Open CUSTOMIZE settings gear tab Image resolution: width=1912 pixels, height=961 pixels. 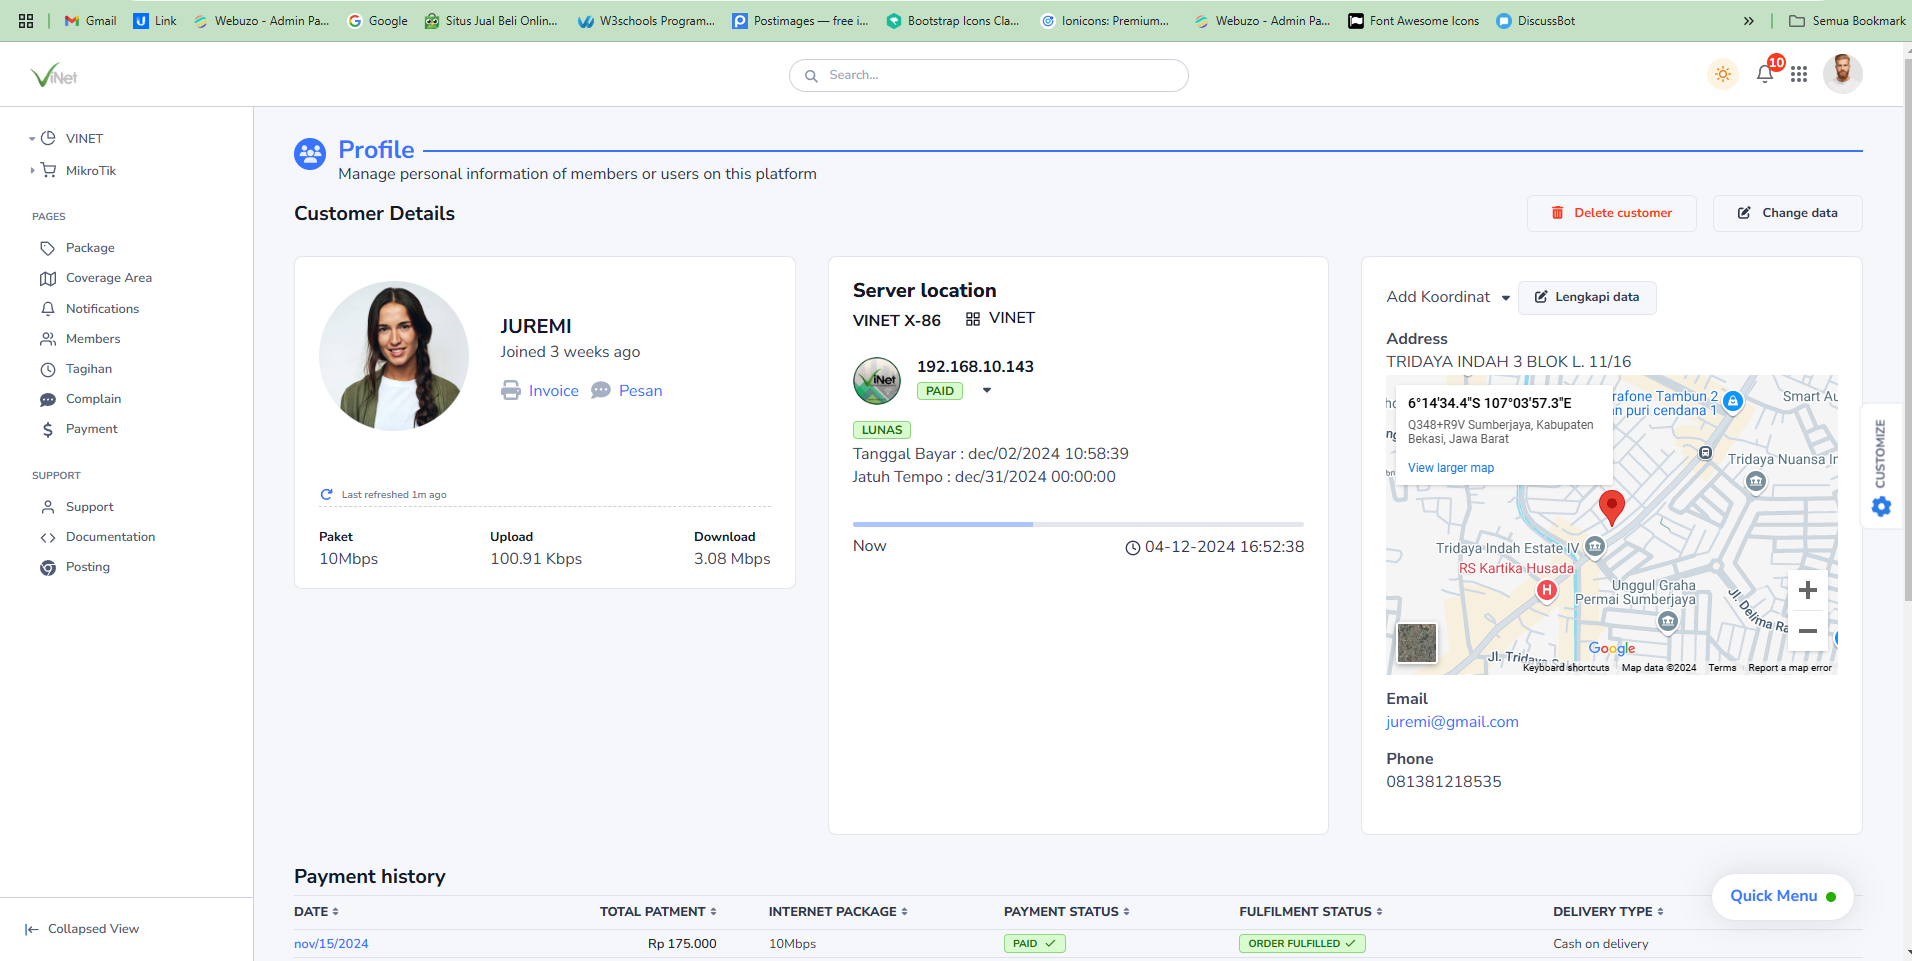pos(1881,466)
